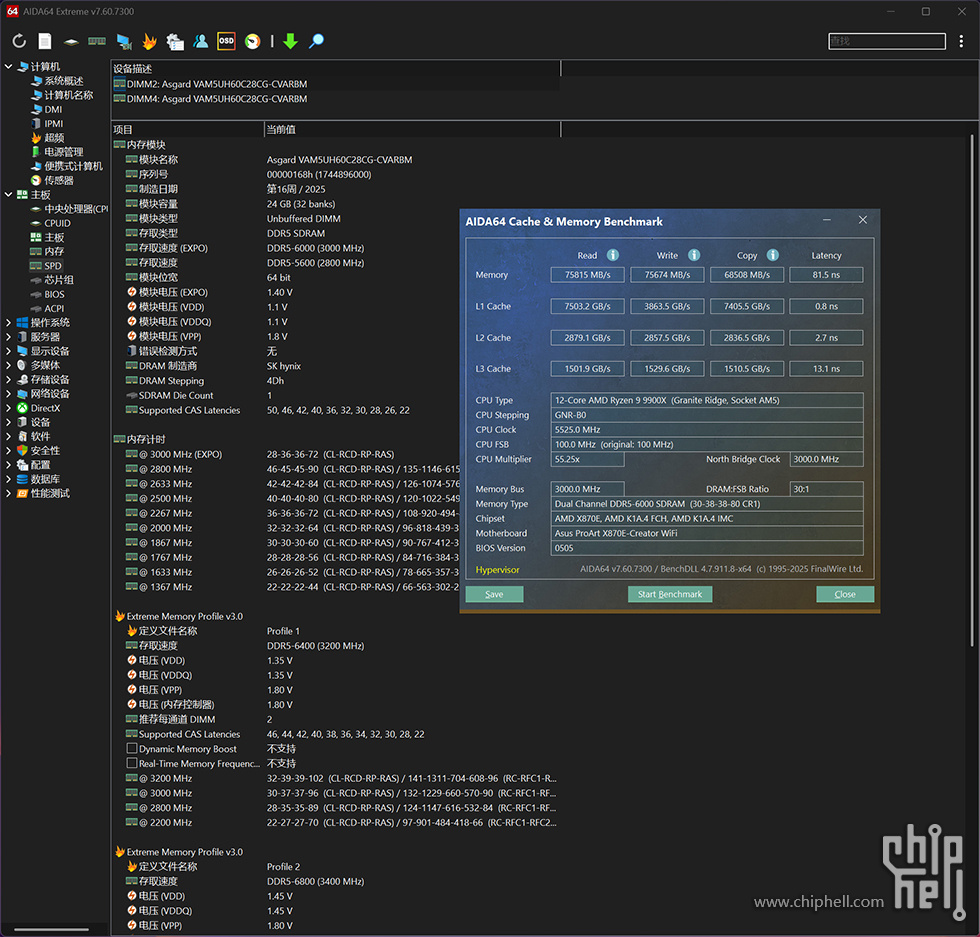Click the Memory Read 75815 MB/s value
This screenshot has height=937, width=980.
[x=588, y=274]
